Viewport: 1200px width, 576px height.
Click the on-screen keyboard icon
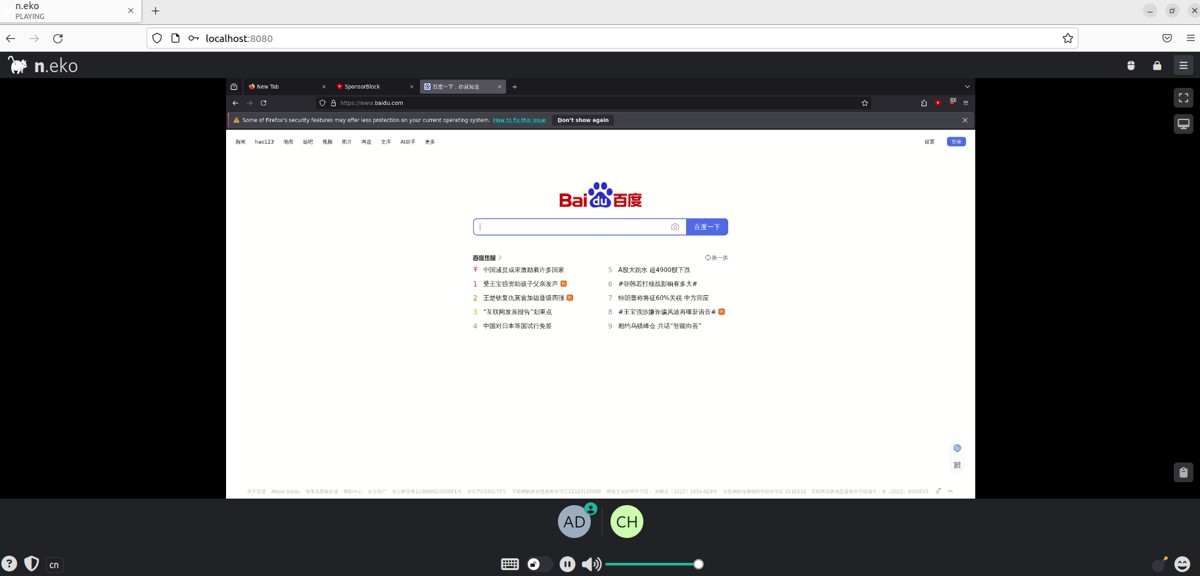point(510,563)
